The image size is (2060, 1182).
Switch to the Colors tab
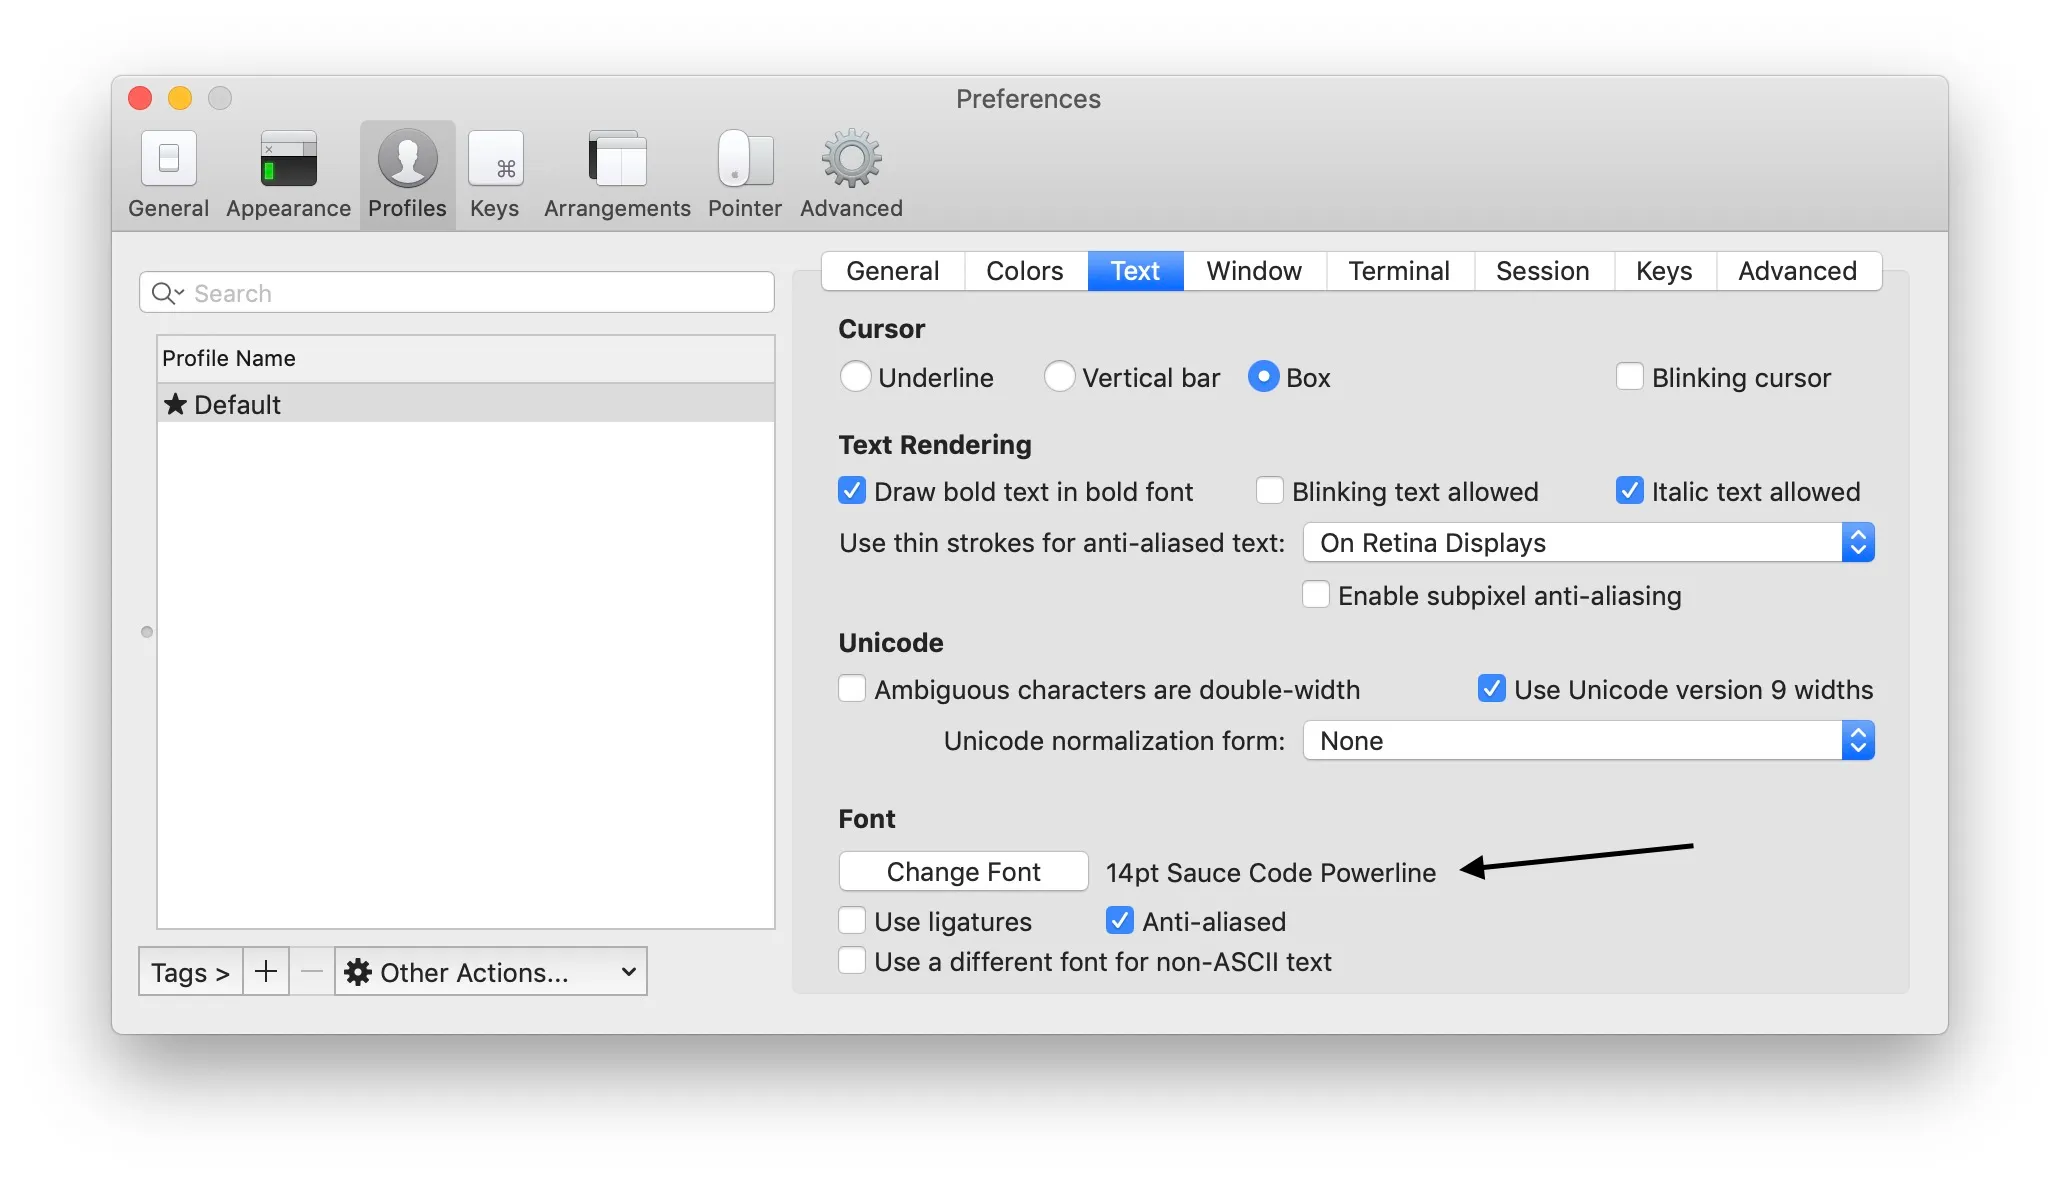tap(1024, 270)
